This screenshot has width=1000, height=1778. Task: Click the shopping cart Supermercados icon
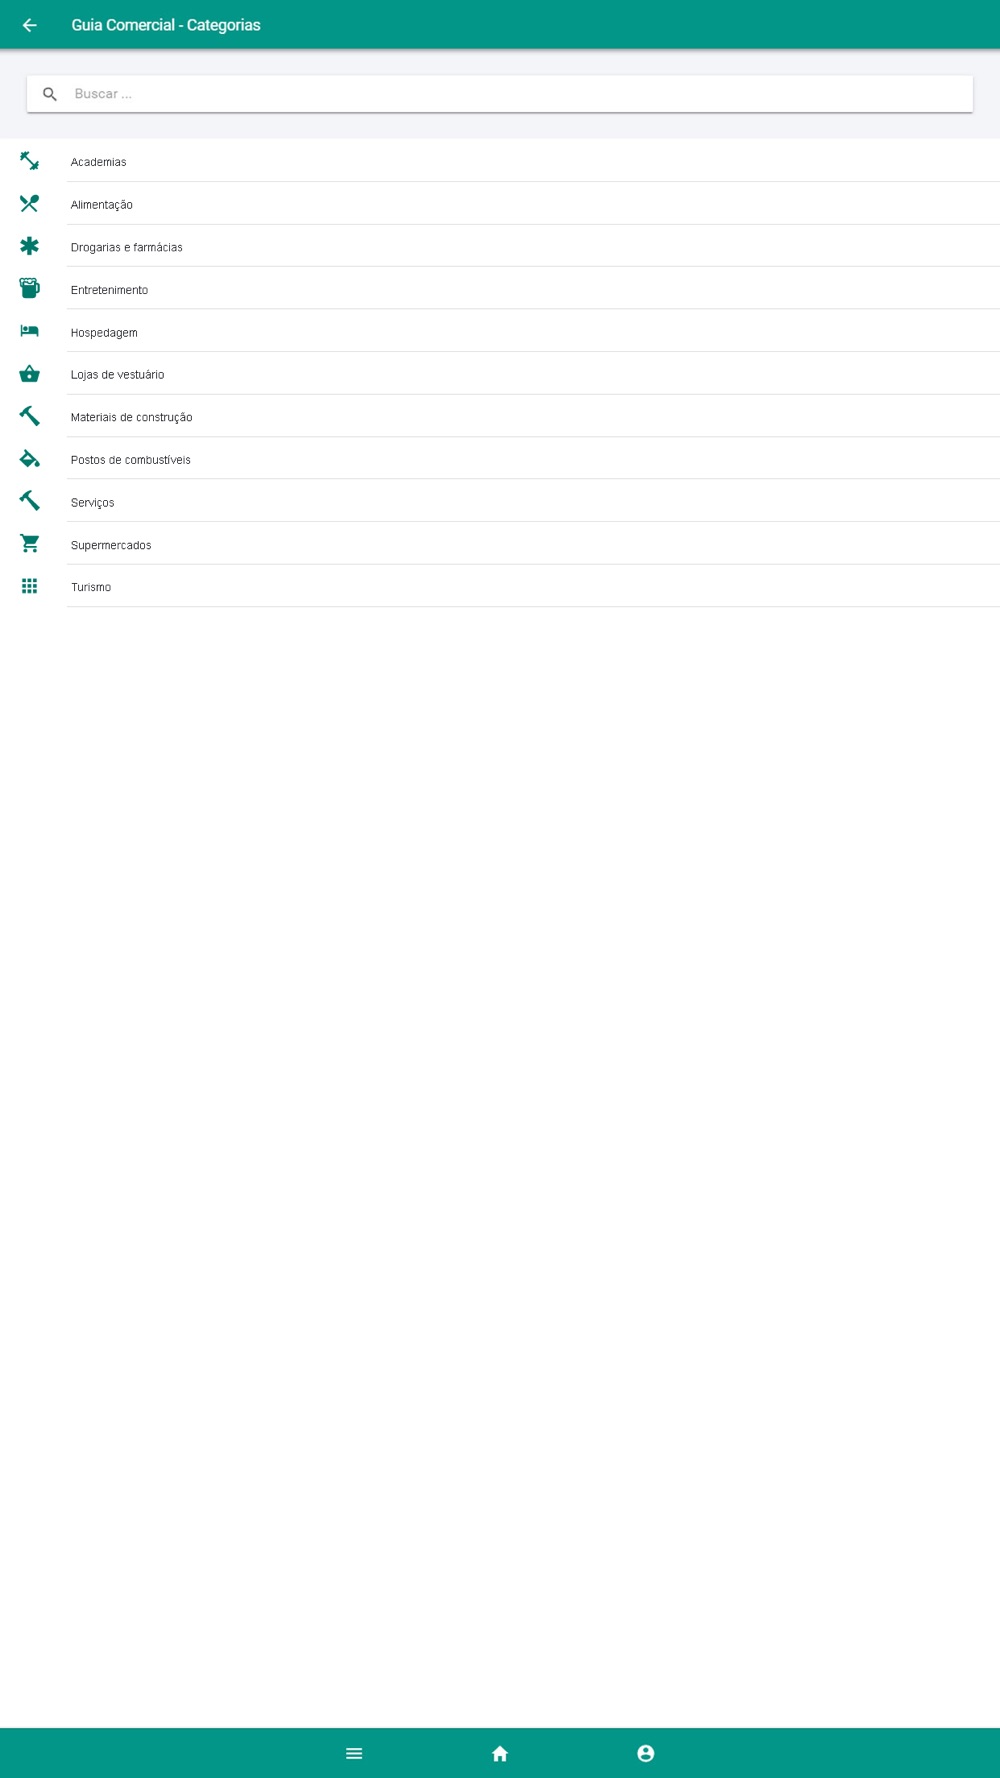pyautogui.click(x=30, y=544)
